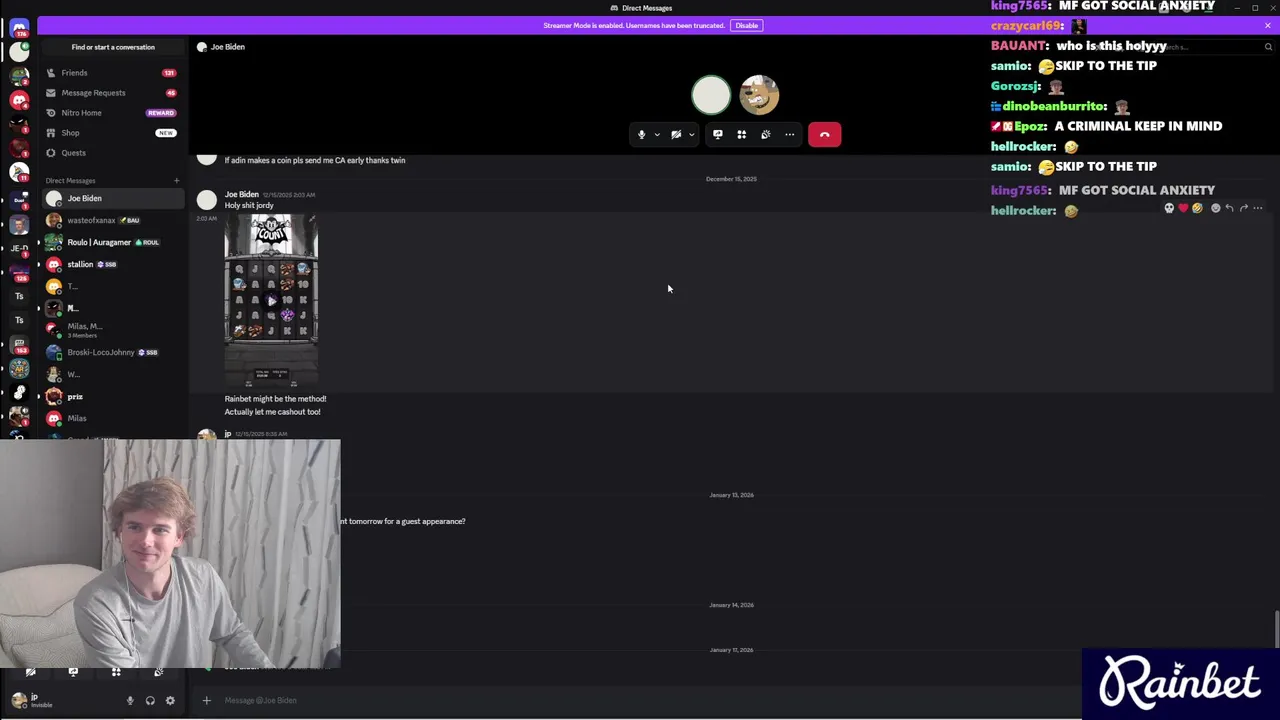Viewport: 1280px width, 720px height.
Task: Open wasteofxanax direct message
Action: click(x=112, y=220)
